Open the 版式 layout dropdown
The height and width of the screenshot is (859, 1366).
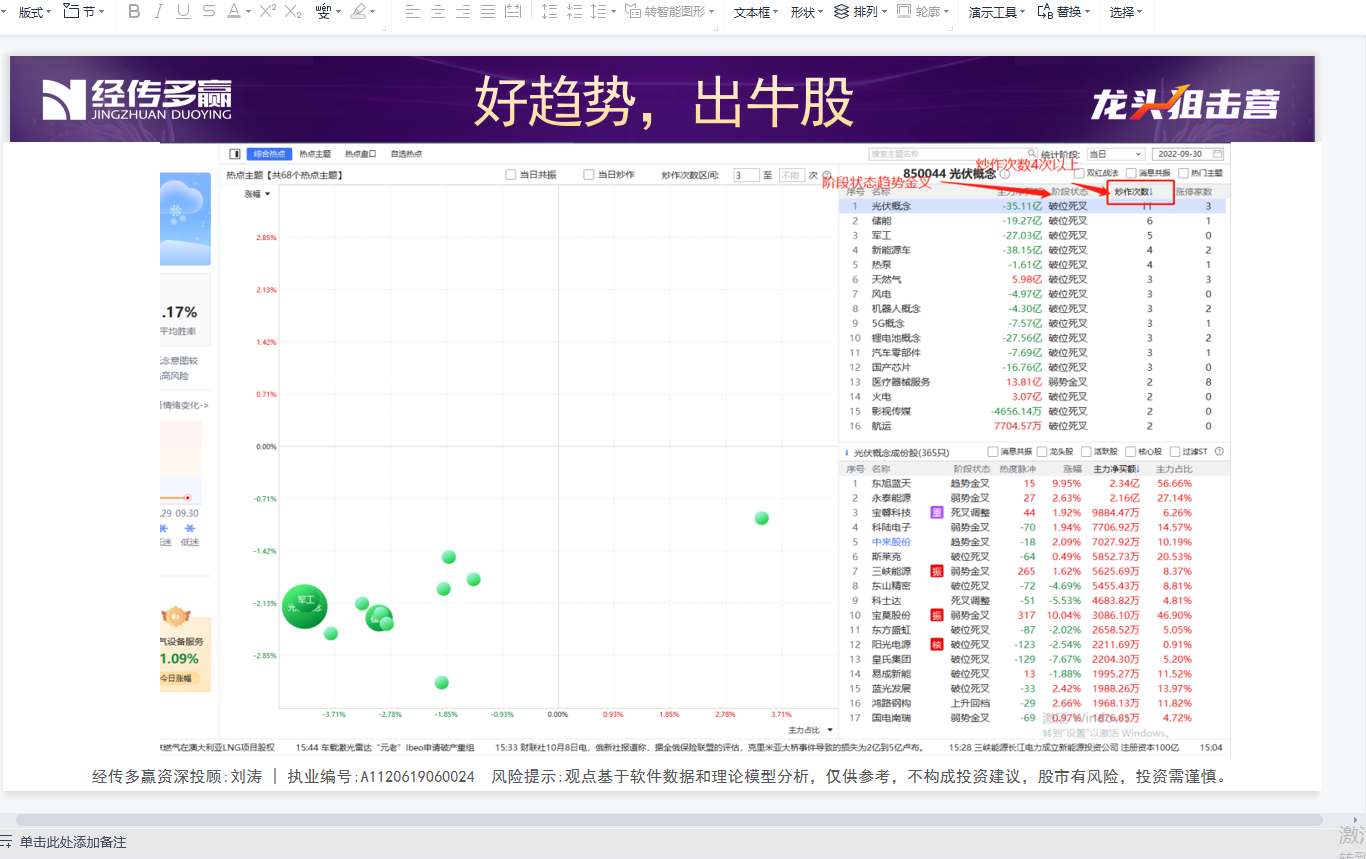click(35, 12)
